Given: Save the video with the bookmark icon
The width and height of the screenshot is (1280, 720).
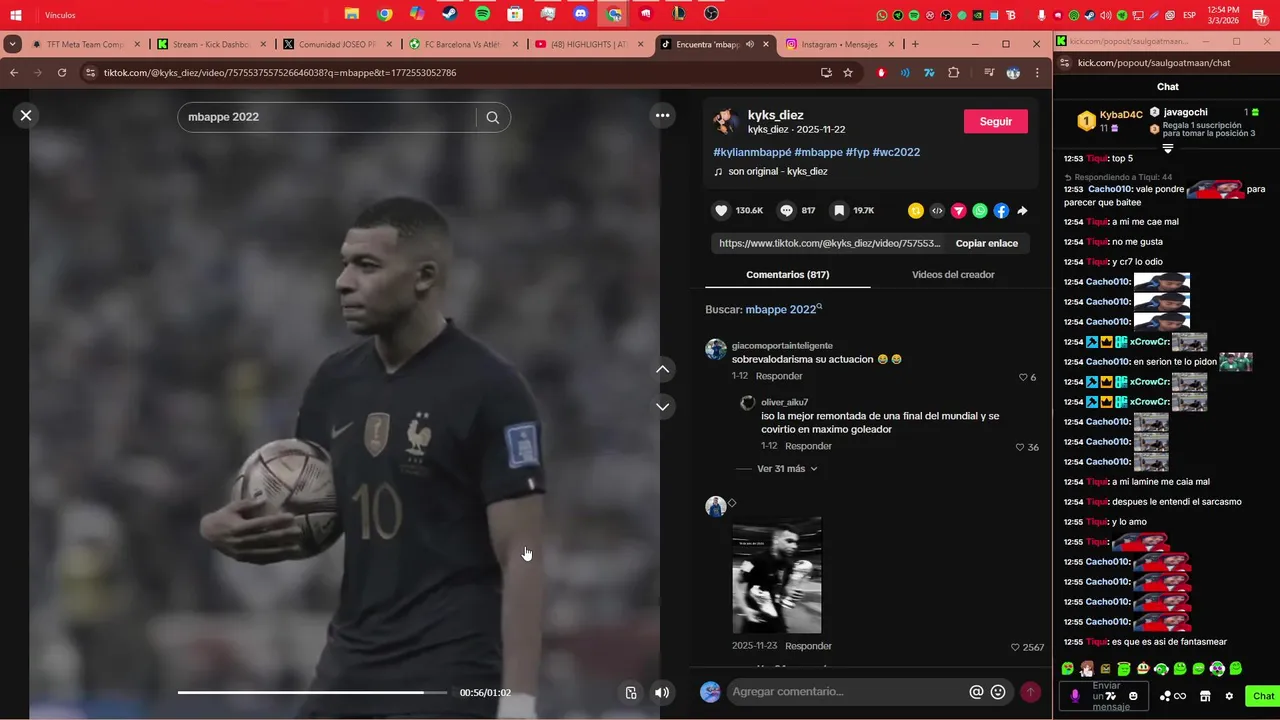Looking at the screenshot, I should [839, 211].
